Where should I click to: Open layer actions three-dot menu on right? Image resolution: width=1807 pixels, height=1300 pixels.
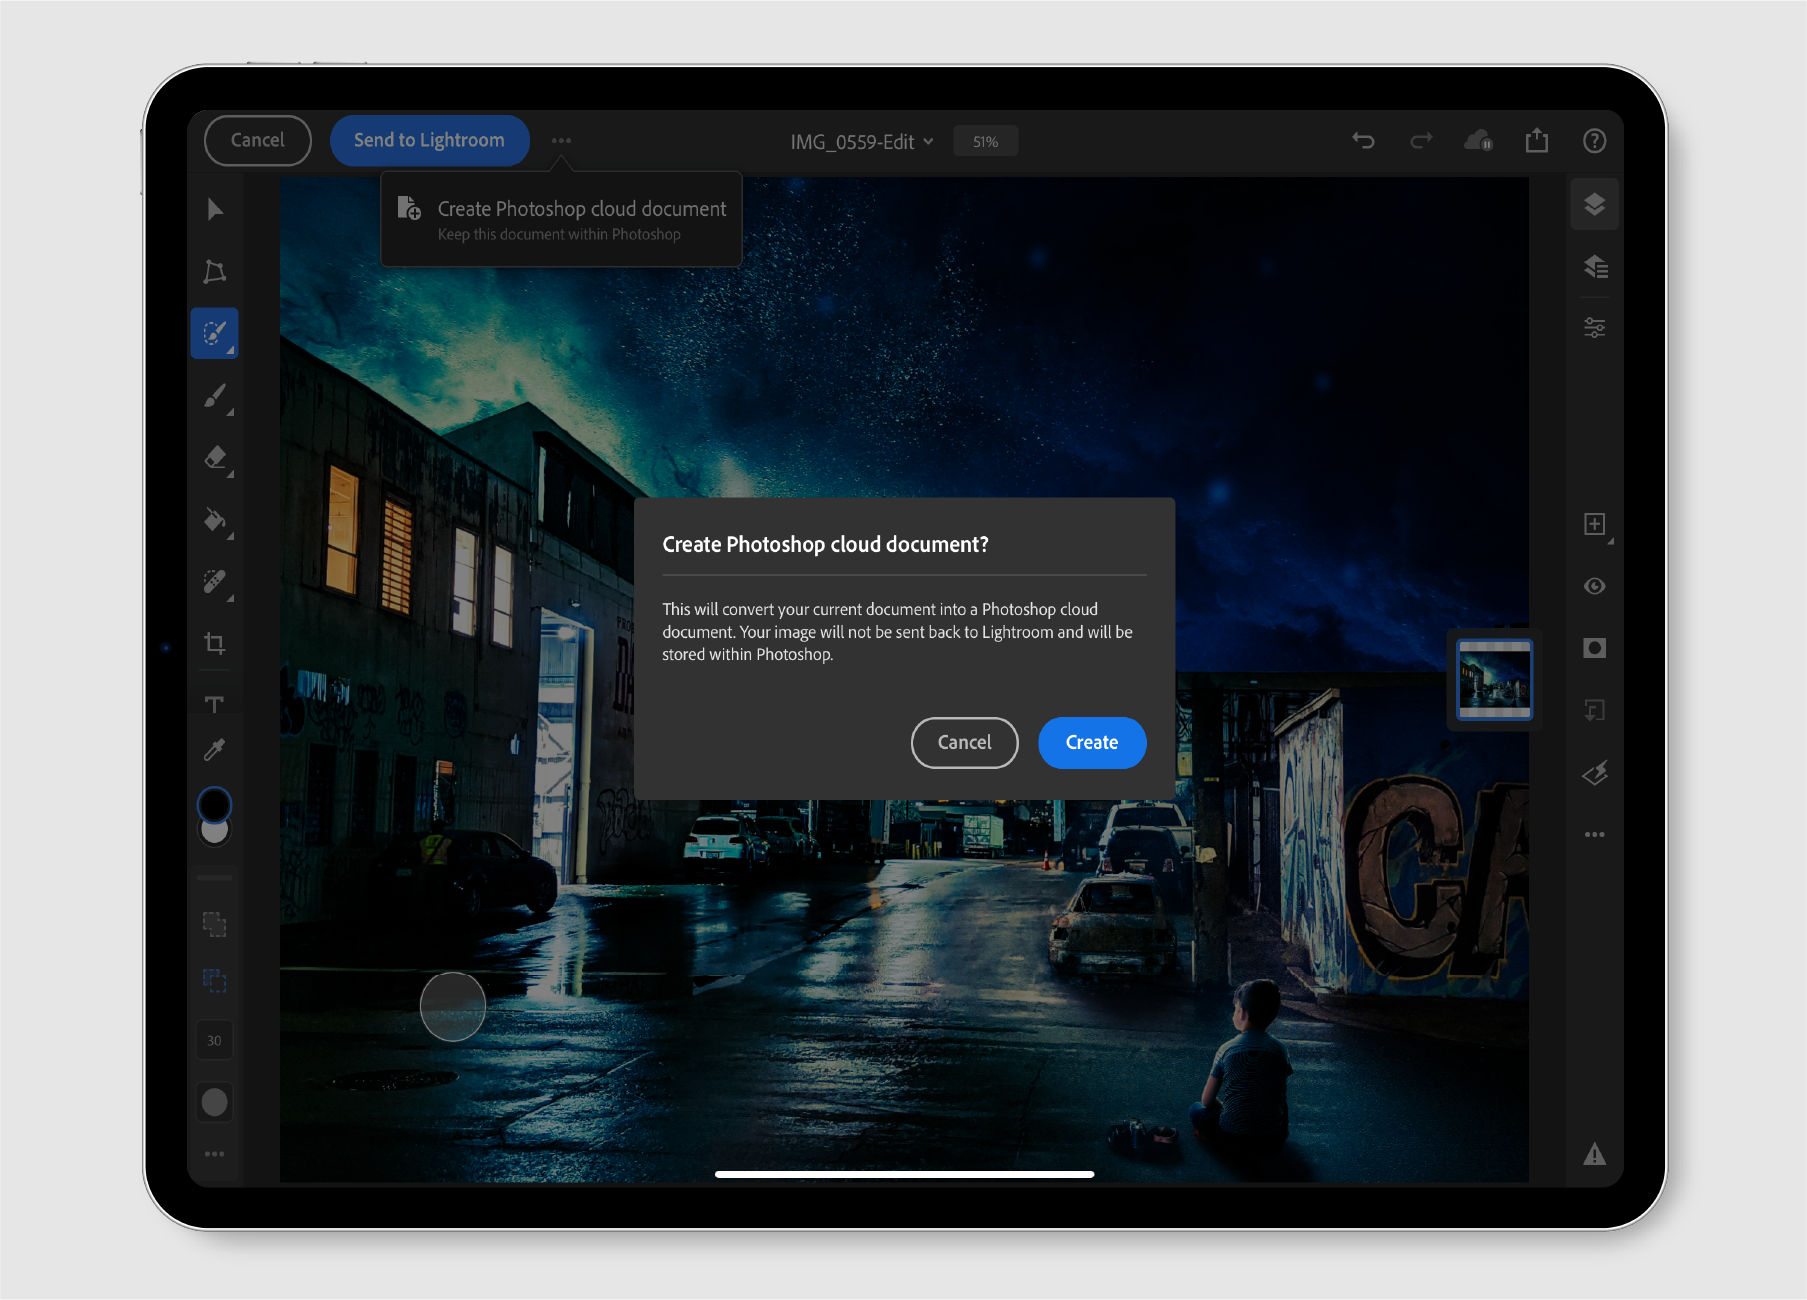click(x=1595, y=834)
